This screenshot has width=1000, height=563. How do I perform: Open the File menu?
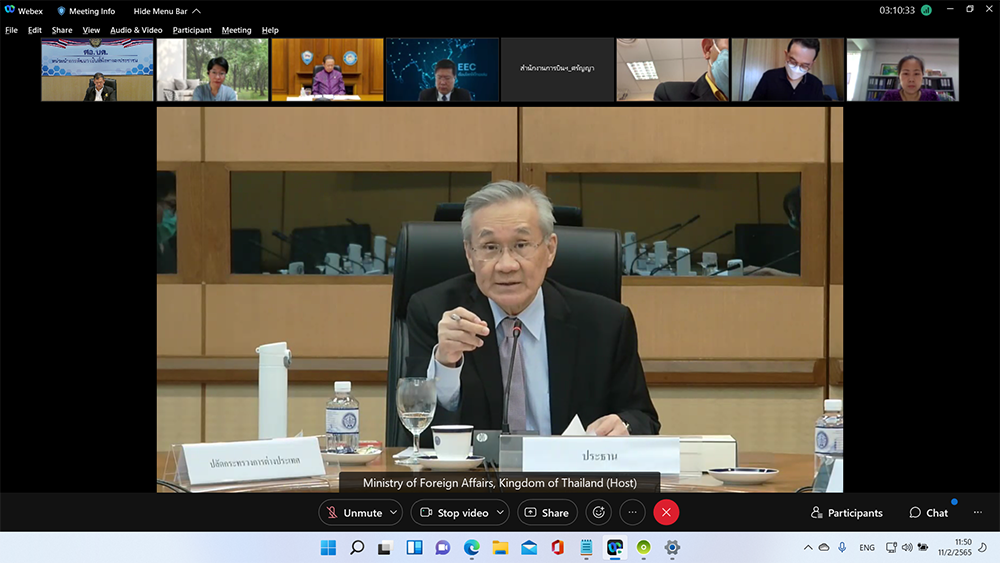click(x=11, y=30)
